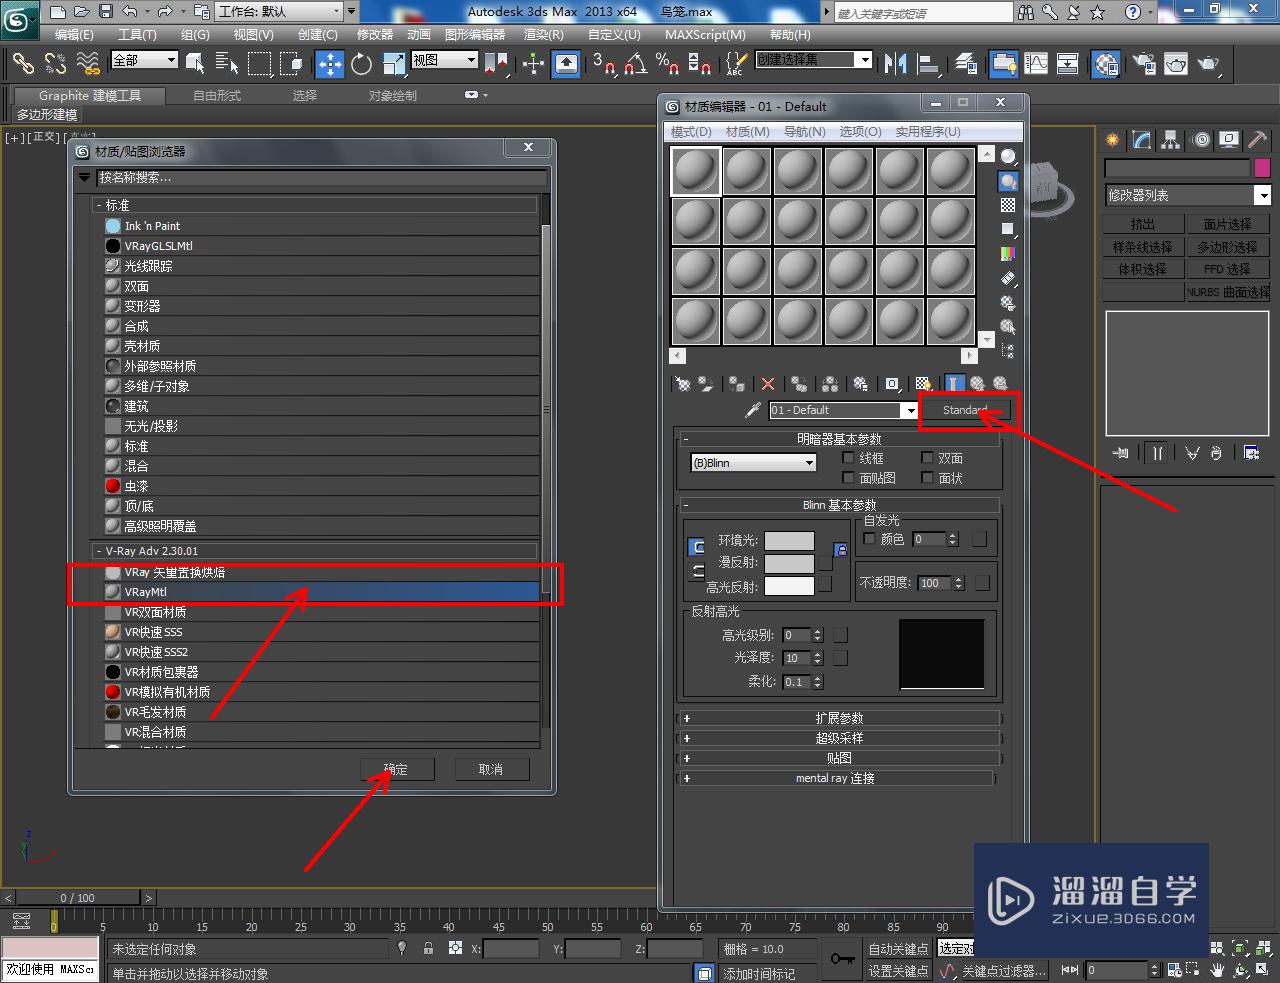The width and height of the screenshot is (1280, 983).
Task: Enable the 面状 checkbox
Action: [x=927, y=478]
